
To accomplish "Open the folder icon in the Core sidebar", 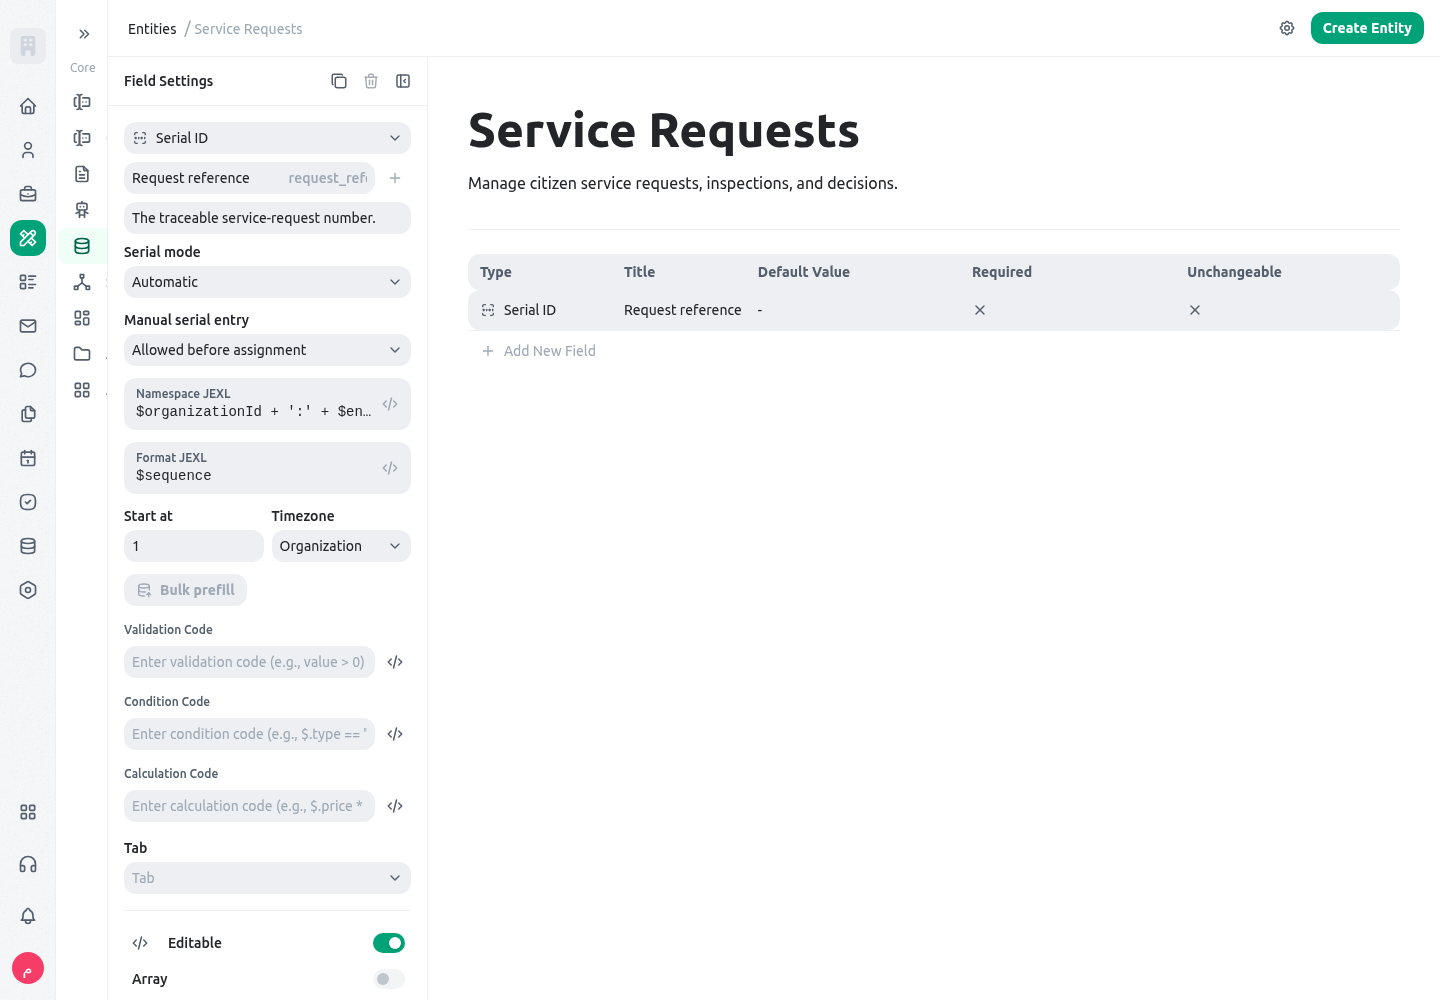I will click(82, 354).
